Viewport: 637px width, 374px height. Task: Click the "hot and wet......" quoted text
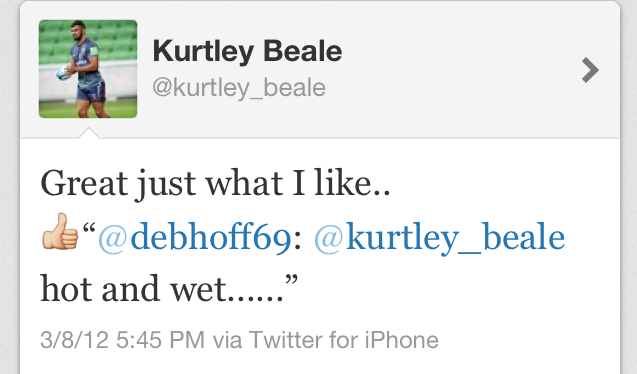coord(162,289)
